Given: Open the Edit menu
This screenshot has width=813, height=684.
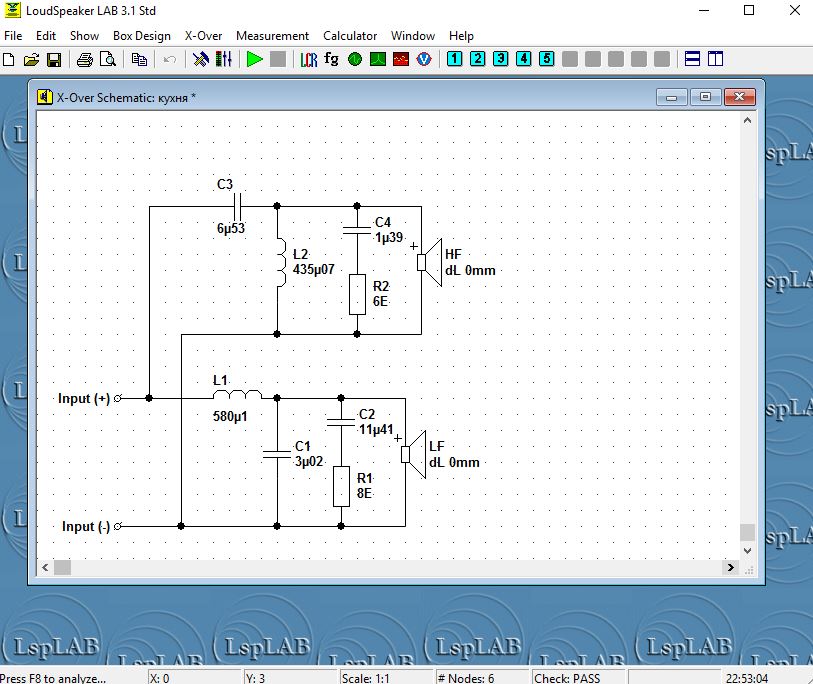Looking at the screenshot, I should 46,36.
